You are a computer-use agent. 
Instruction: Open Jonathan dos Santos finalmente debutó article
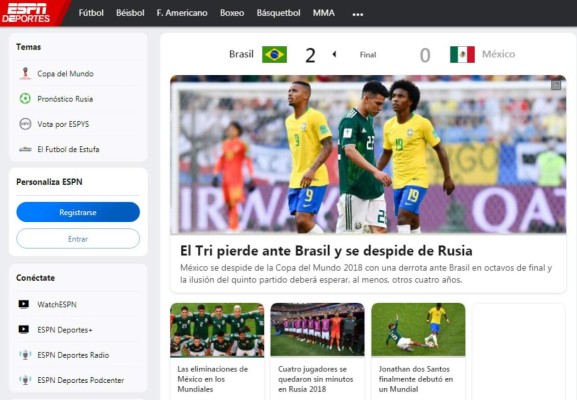click(x=416, y=379)
